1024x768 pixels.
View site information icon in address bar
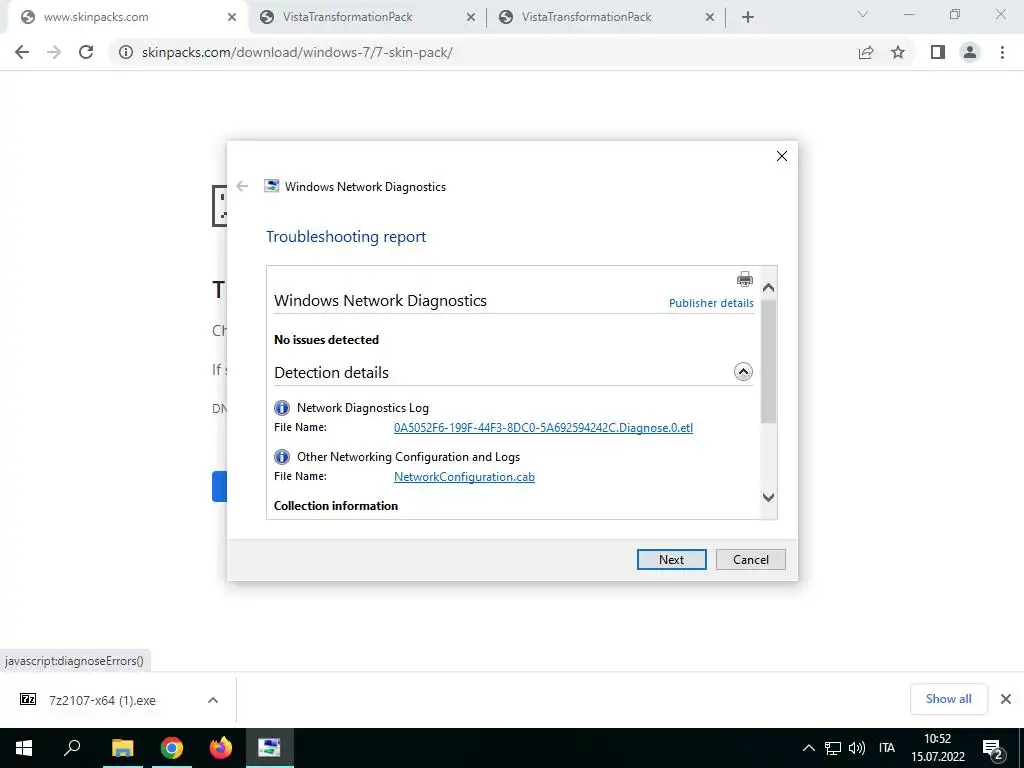click(126, 52)
